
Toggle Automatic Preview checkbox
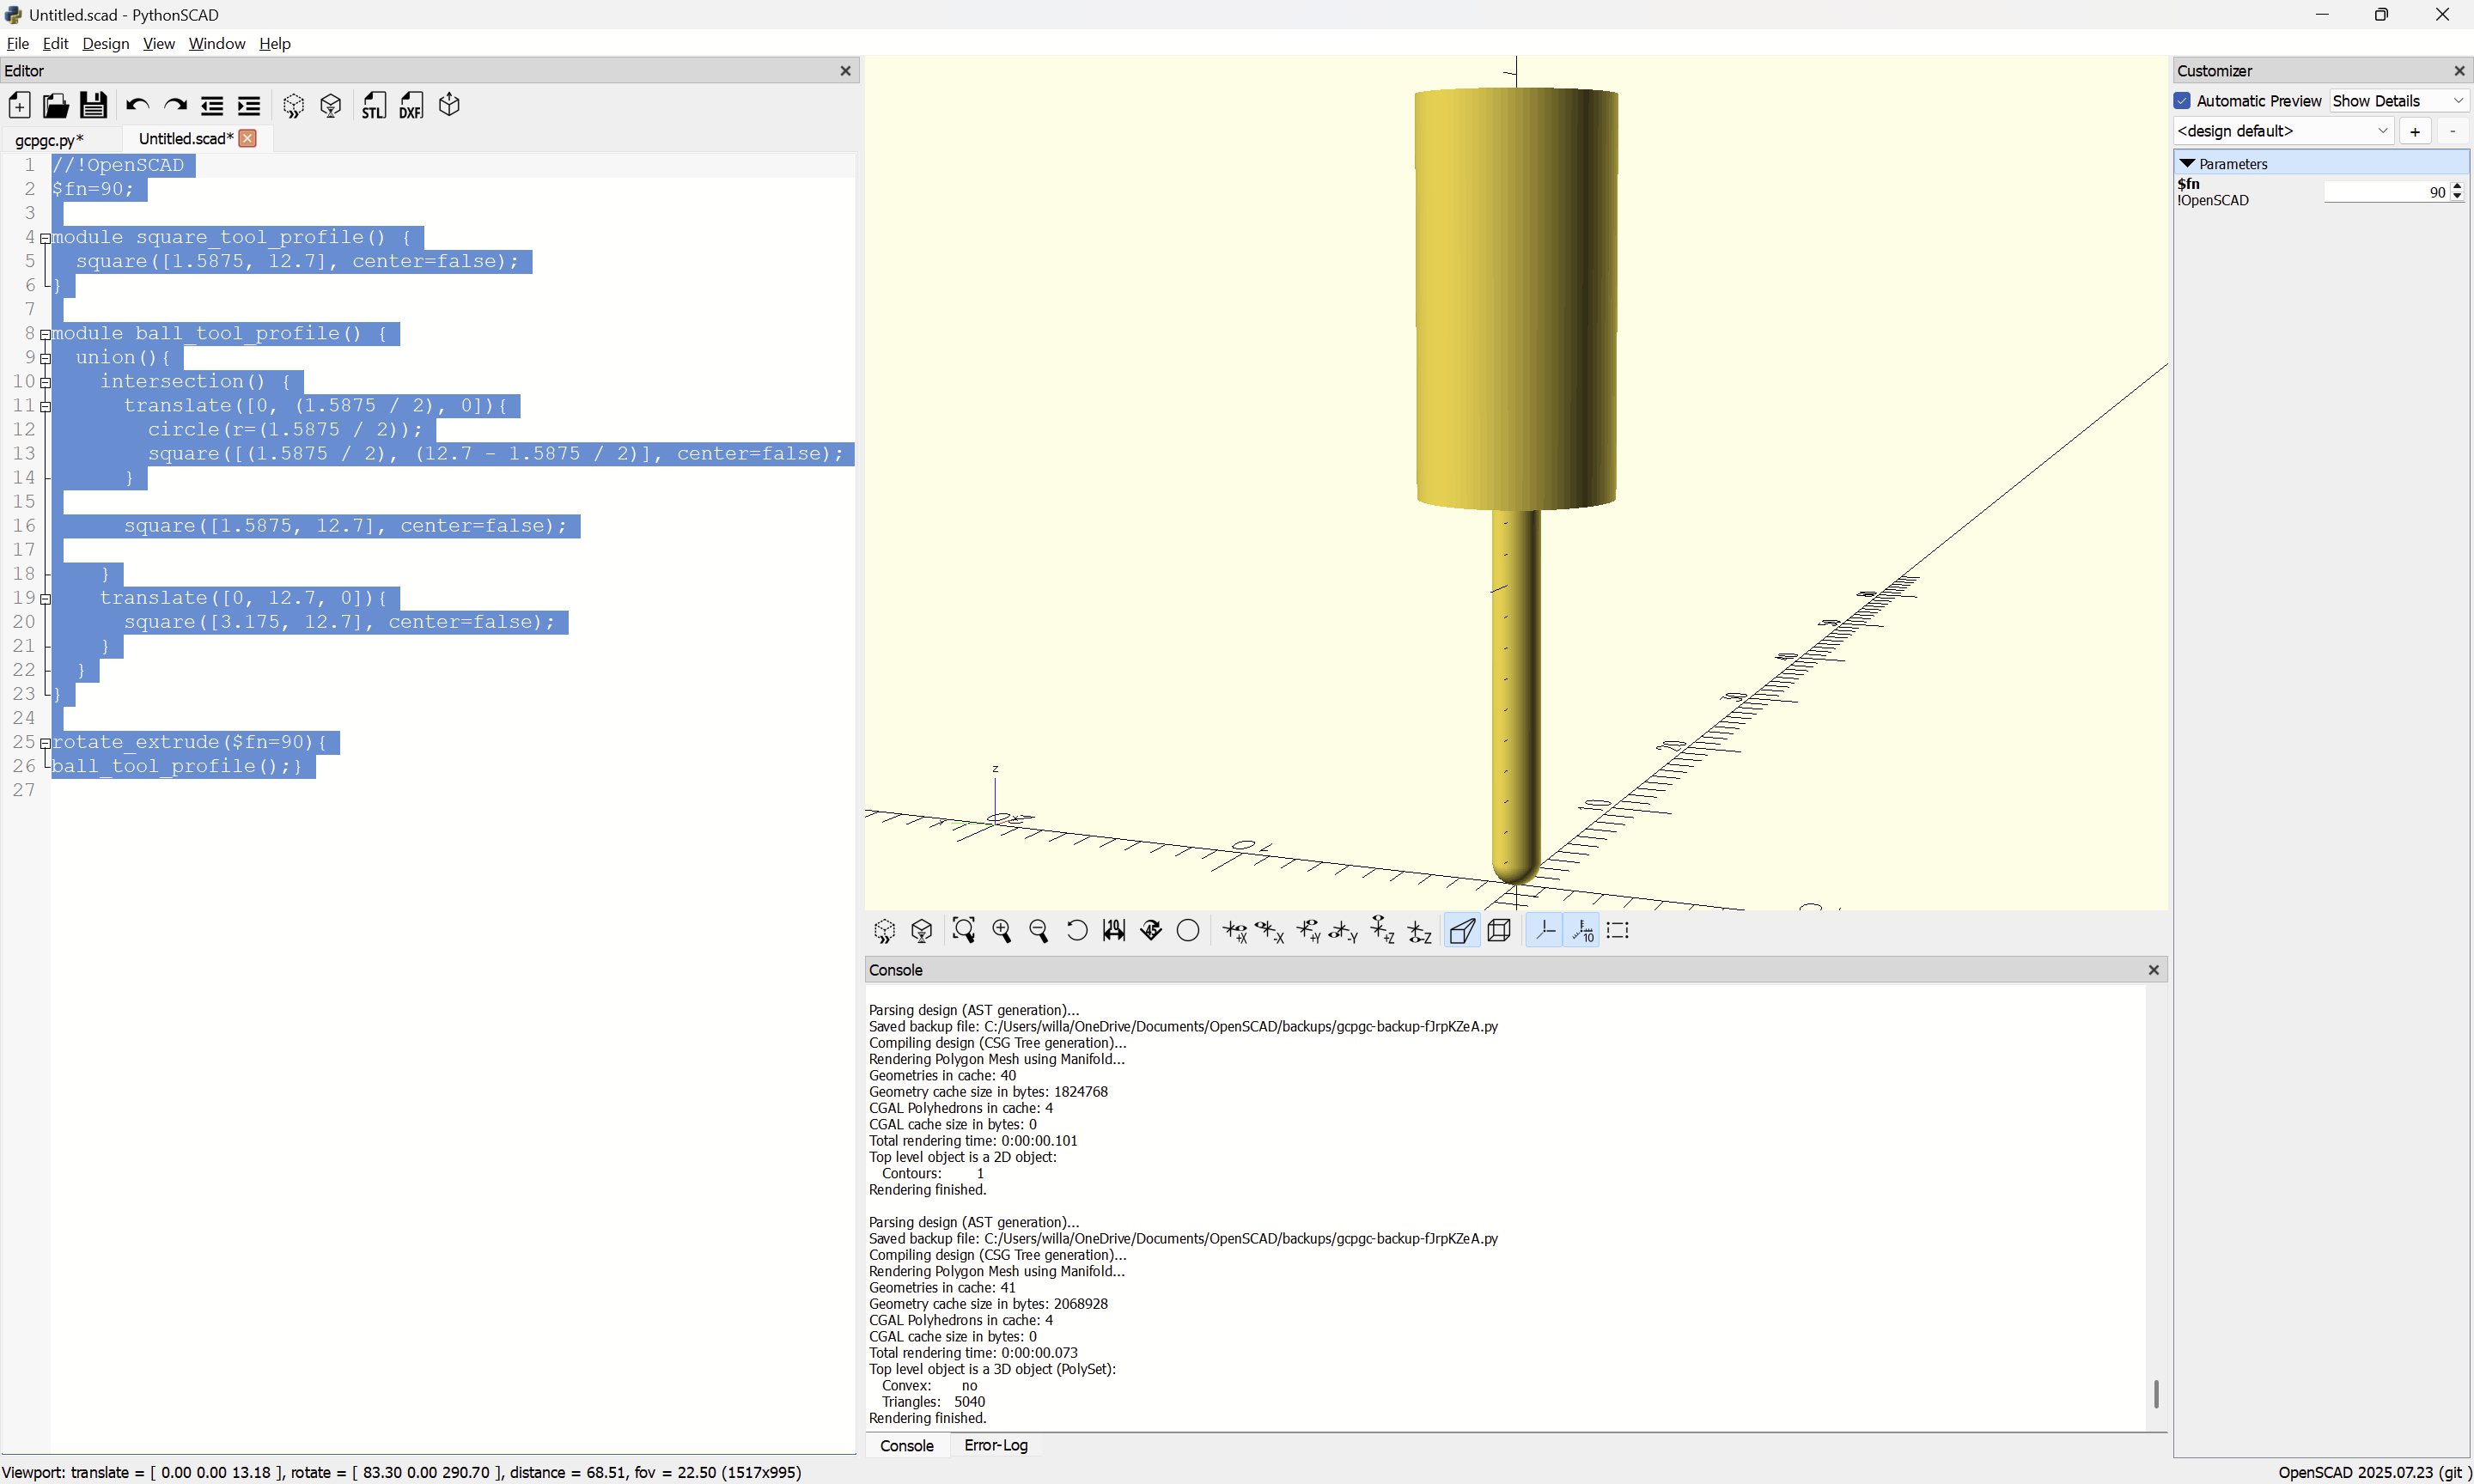click(2183, 101)
